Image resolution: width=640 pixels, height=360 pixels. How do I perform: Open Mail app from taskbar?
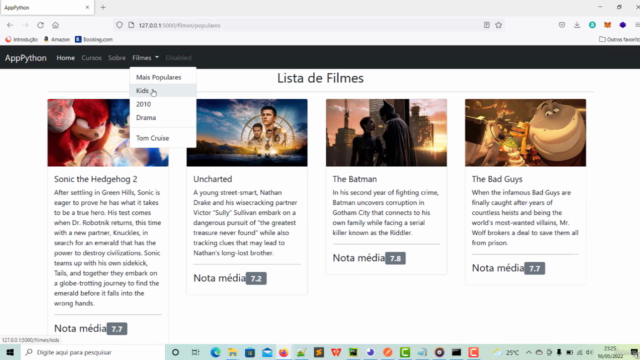click(267, 352)
